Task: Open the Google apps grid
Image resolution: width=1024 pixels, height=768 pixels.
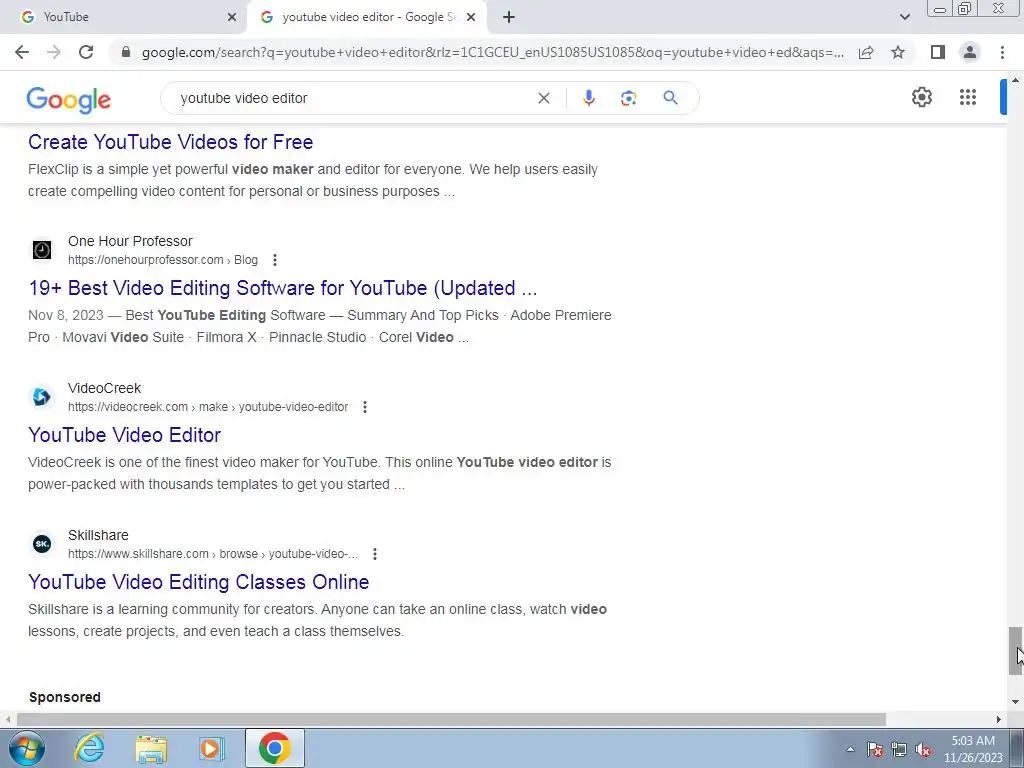Action: click(968, 97)
